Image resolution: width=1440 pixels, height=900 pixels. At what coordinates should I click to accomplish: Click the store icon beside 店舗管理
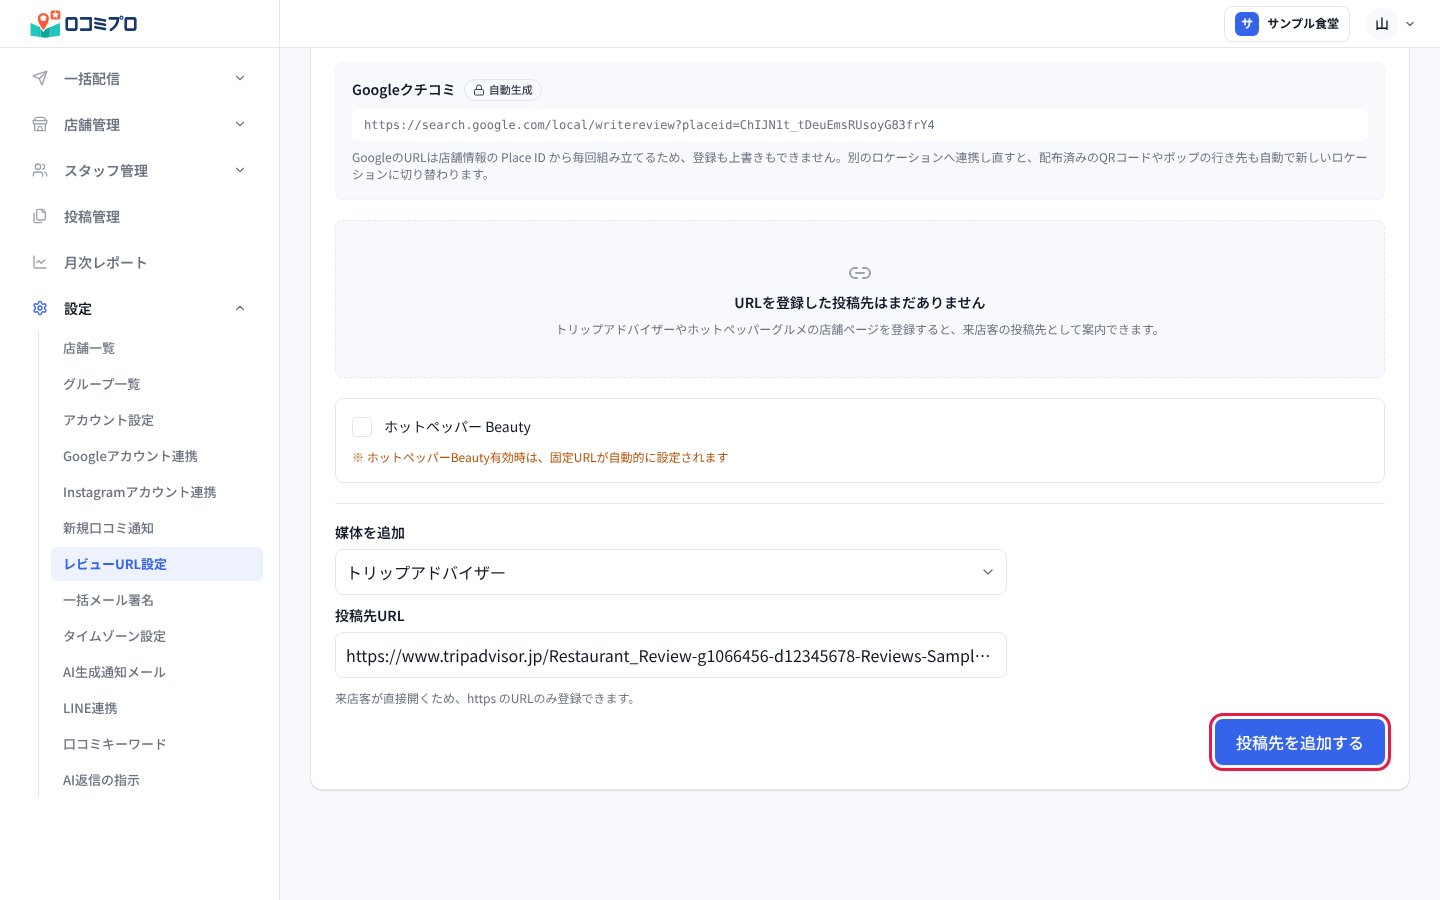[x=40, y=124]
